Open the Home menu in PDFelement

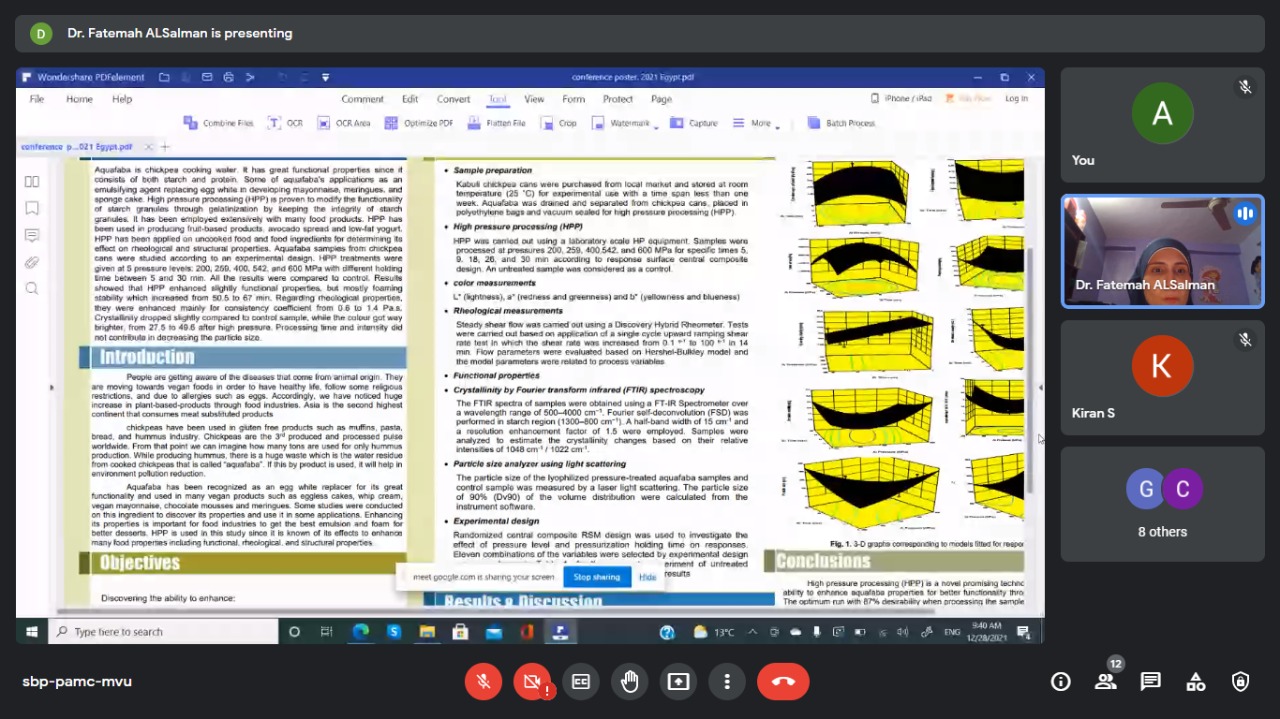point(79,99)
